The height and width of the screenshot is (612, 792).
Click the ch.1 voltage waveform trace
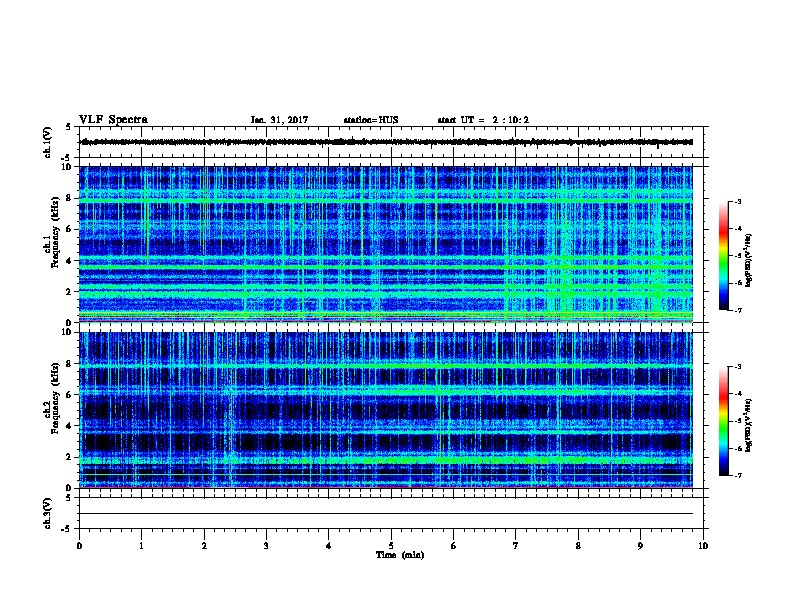coord(387,142)
